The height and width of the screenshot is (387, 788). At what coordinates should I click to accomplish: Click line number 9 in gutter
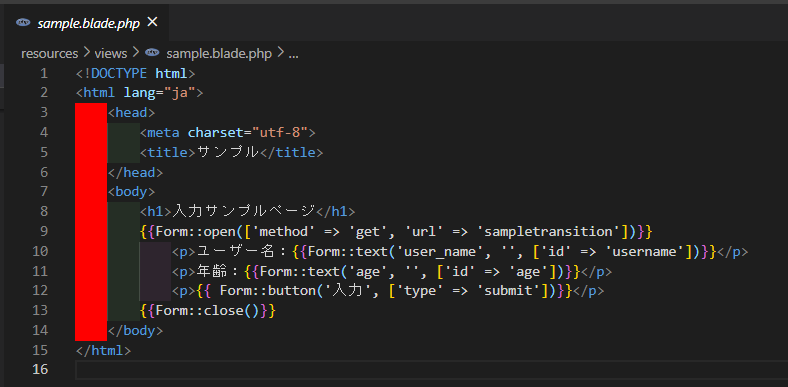(x=44, y=231)
